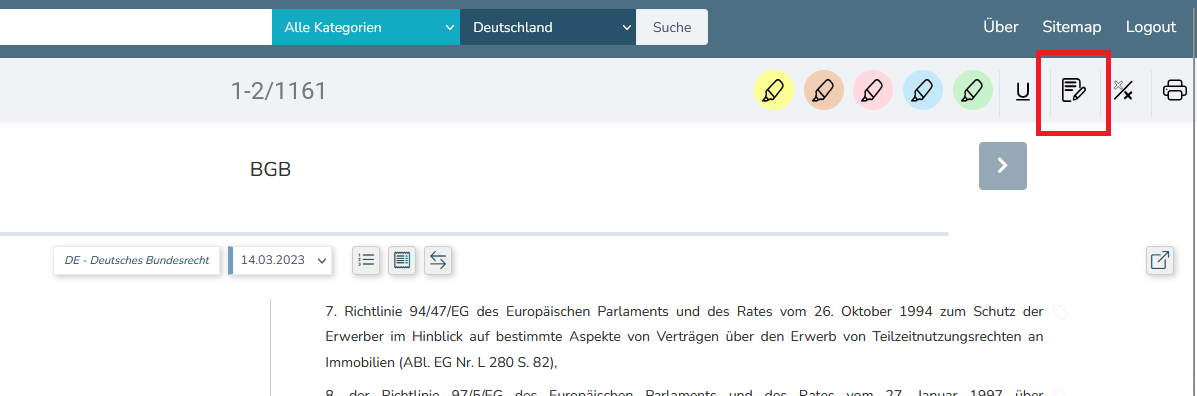Click the text '(ABl. EG Nr. L 280 S. 82)'
This screenshot has height=396, width=1197.
tap(477, 362)
